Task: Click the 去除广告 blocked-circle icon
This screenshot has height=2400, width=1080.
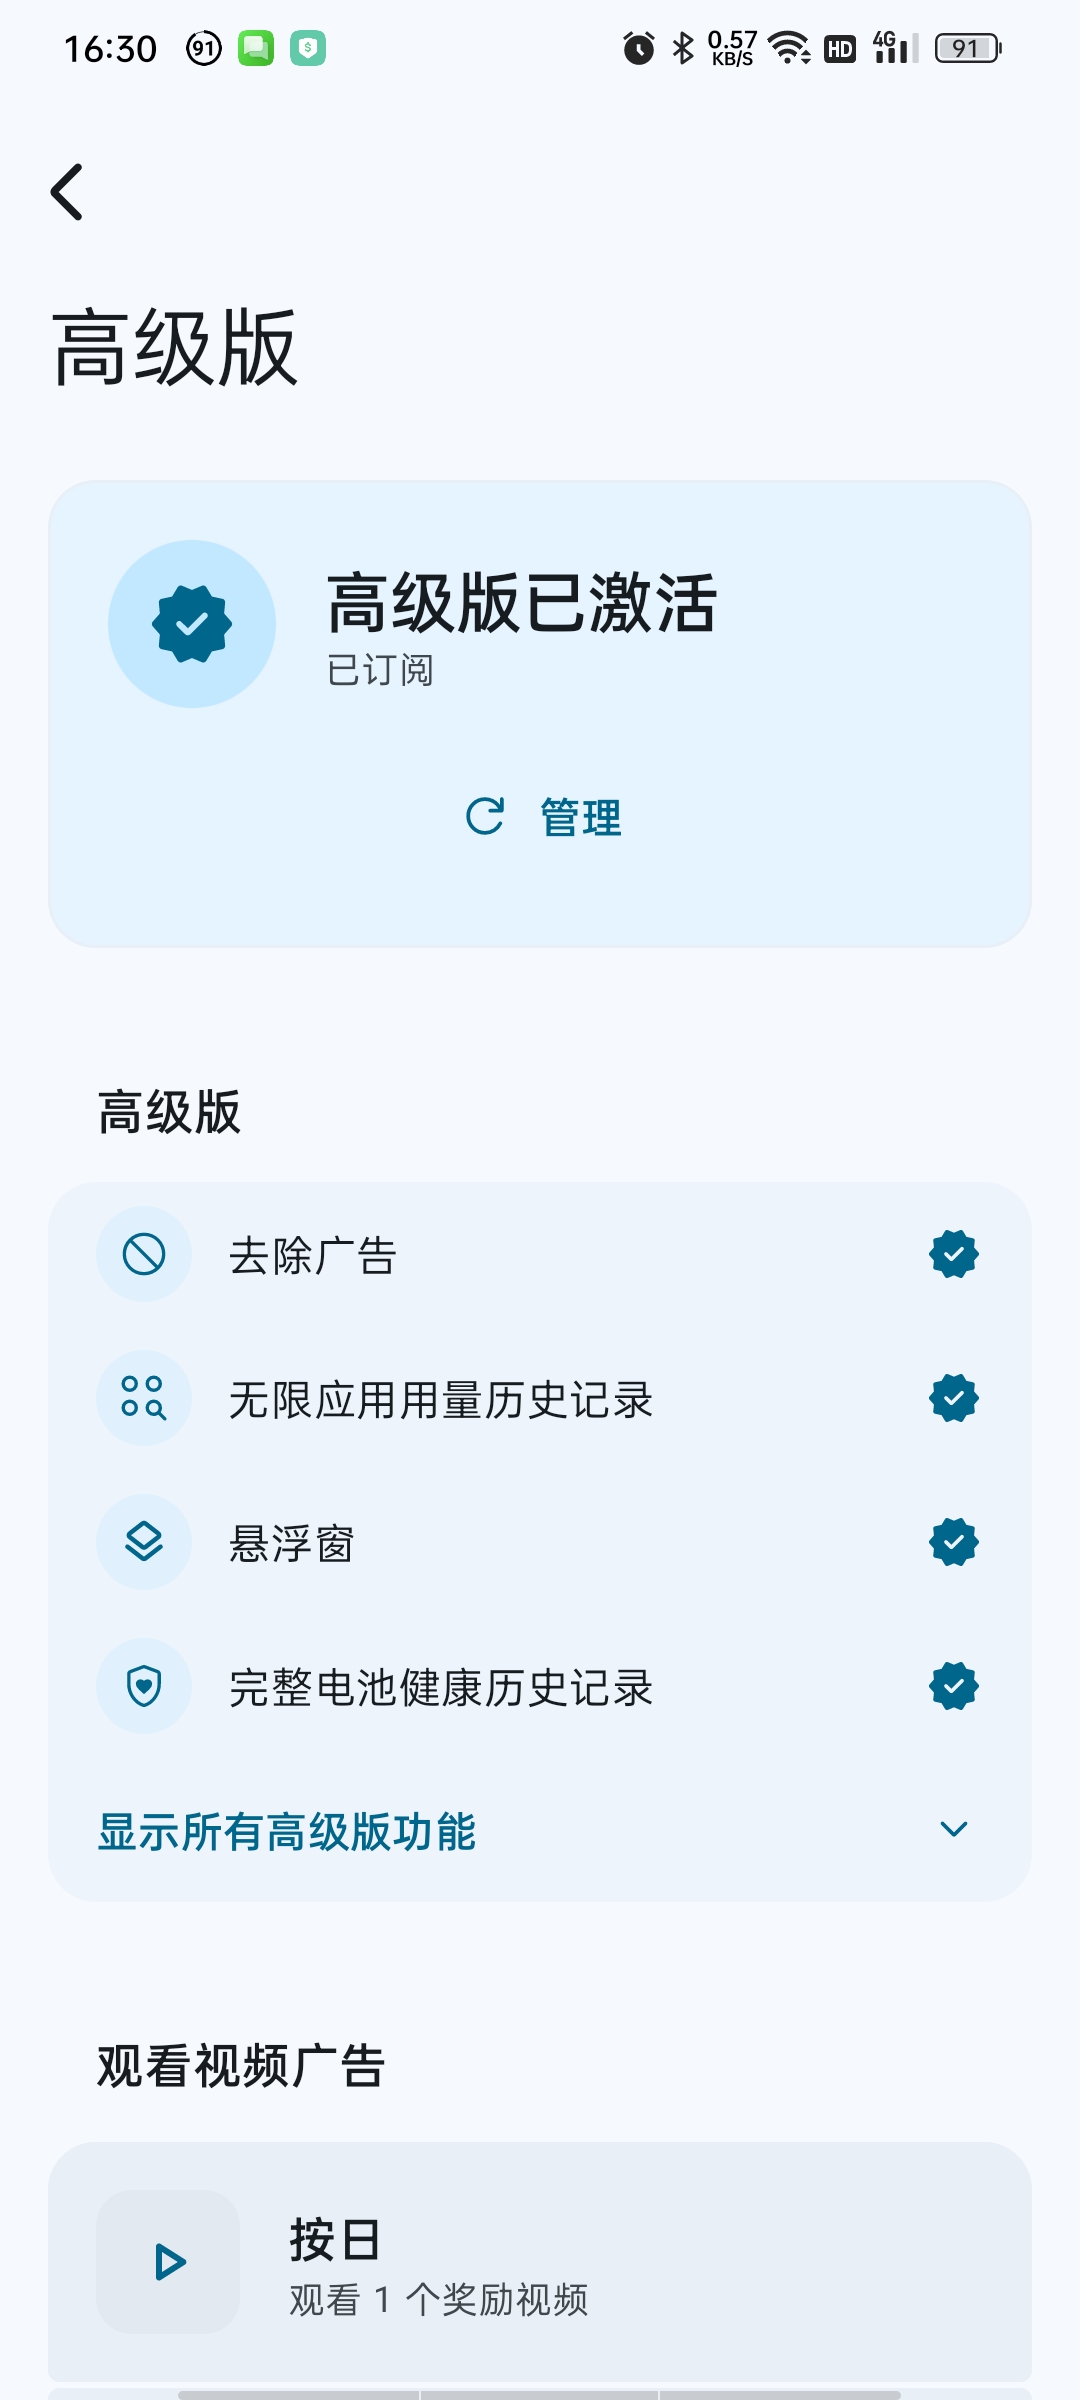Action: [x=144, y=1254]
